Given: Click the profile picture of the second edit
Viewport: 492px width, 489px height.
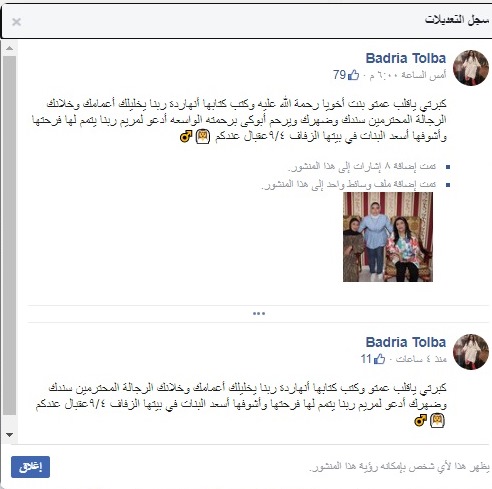Looking at the screenshot, I should [x=471, y=352].
